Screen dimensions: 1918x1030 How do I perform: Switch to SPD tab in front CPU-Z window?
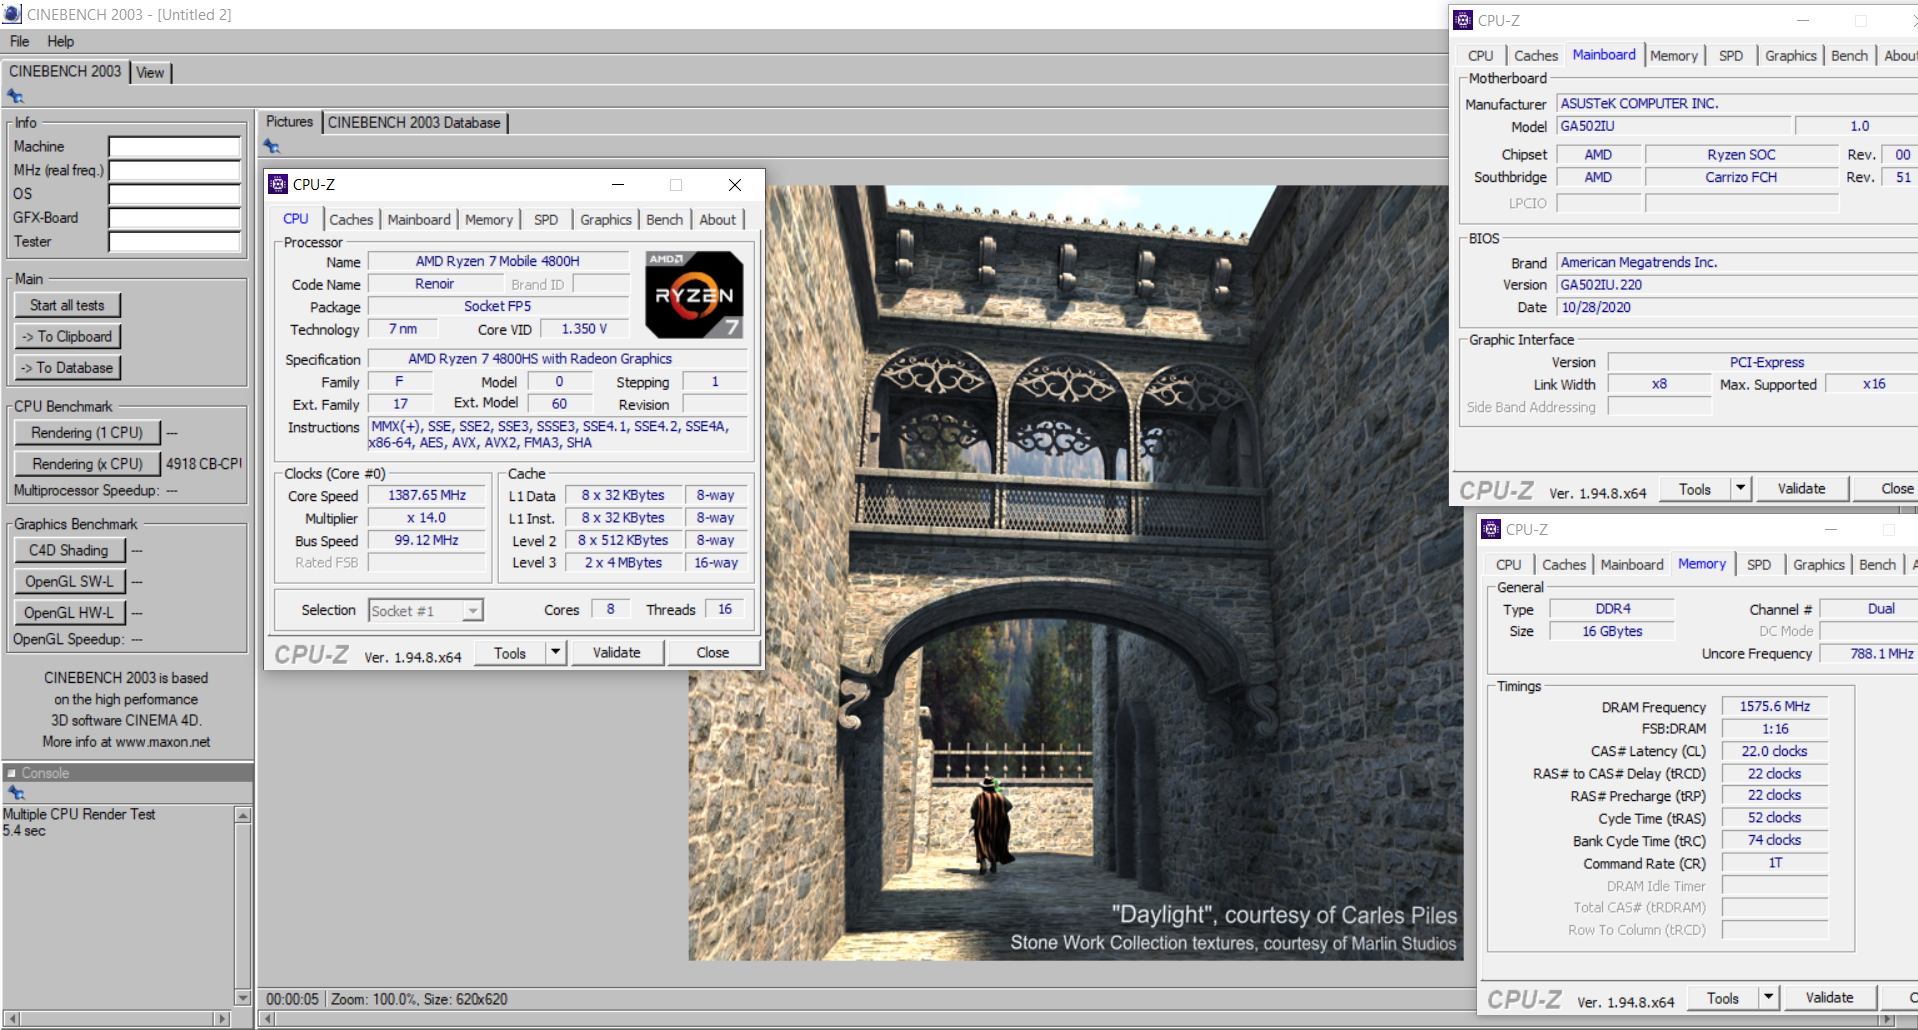tap(546, 219)
